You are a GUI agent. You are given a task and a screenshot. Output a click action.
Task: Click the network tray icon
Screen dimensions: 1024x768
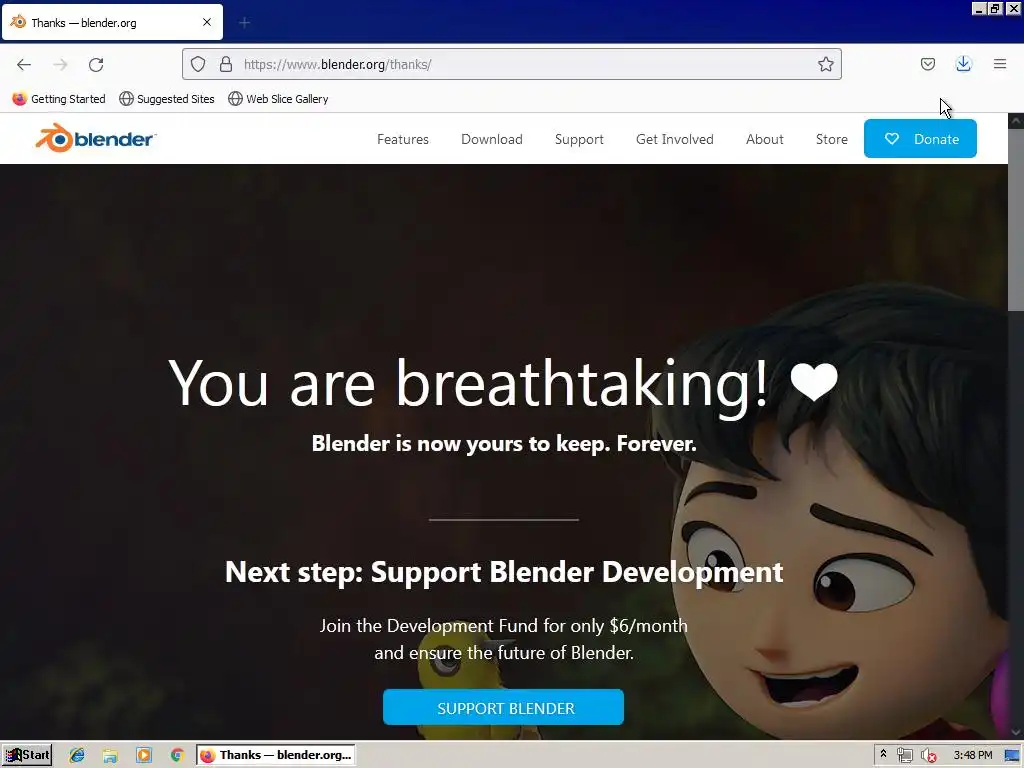click(x=904, y=755)
